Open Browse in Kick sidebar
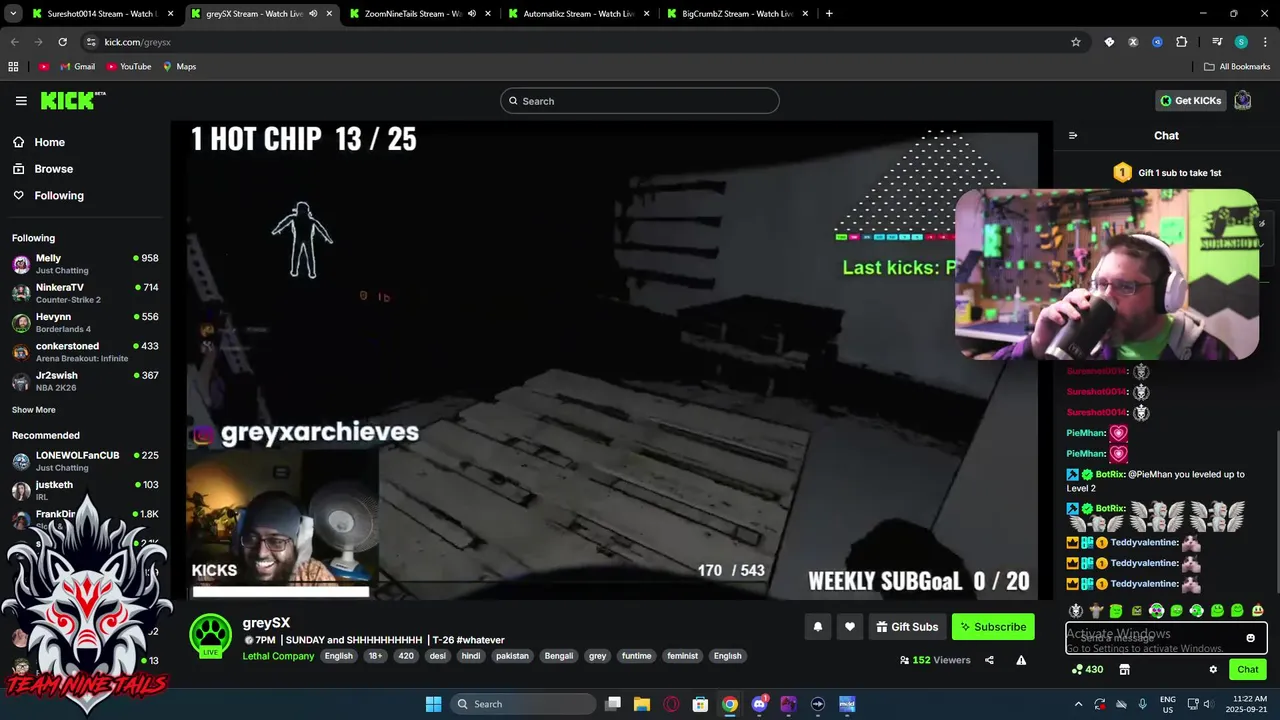This screenshot has width=1280, height=720. pyautogui.click(x=53, y=169)
